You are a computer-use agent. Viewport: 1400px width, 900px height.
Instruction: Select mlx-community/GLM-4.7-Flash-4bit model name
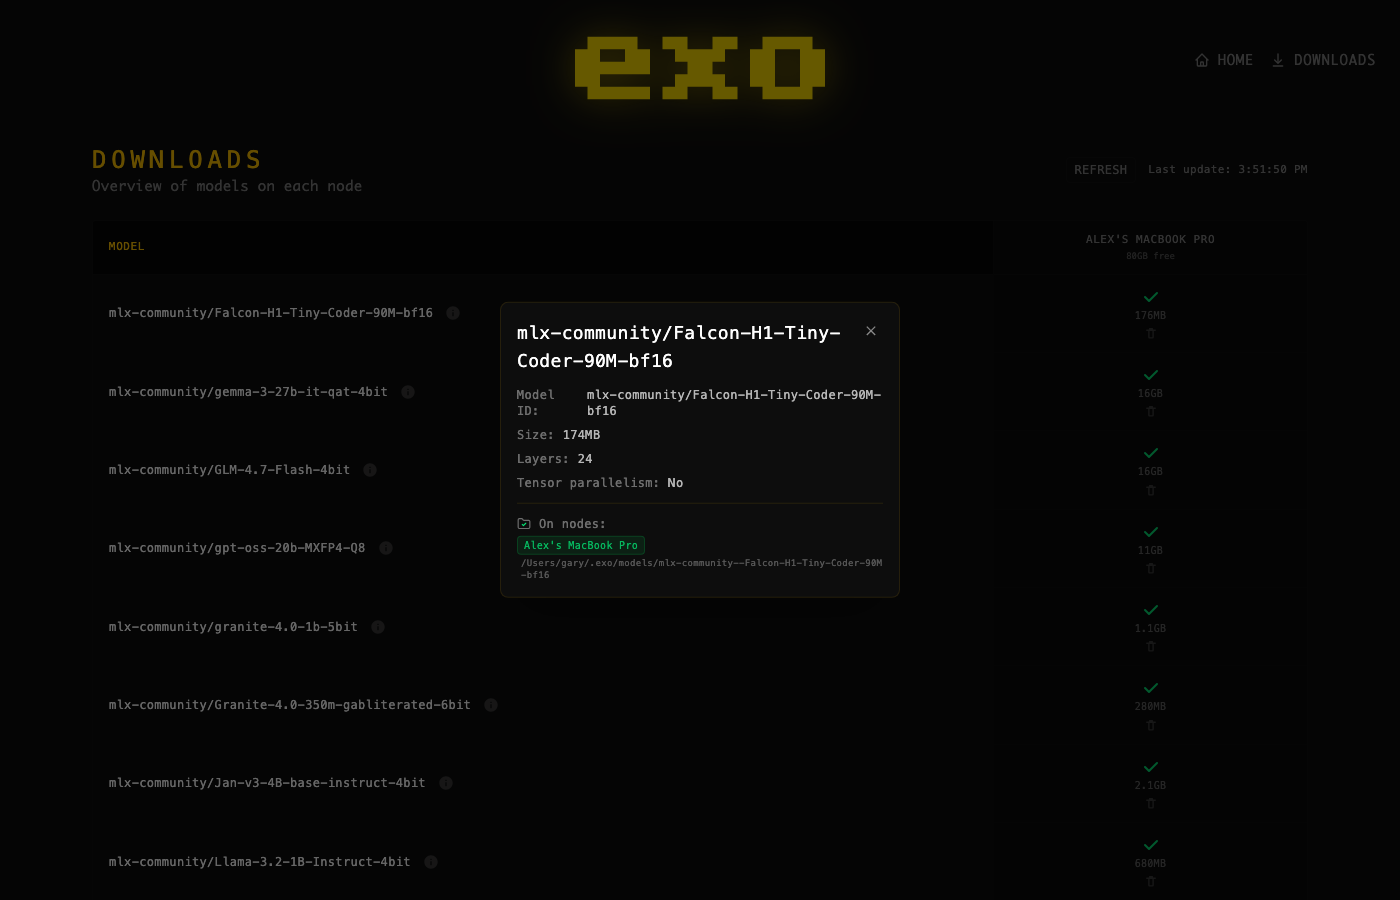pos(229,470)
